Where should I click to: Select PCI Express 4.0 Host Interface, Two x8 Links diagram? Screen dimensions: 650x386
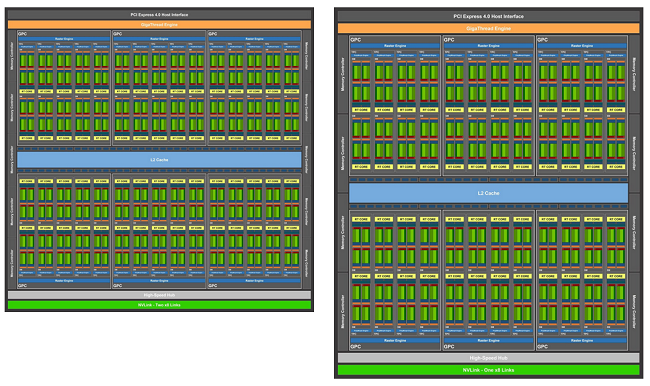159,15
